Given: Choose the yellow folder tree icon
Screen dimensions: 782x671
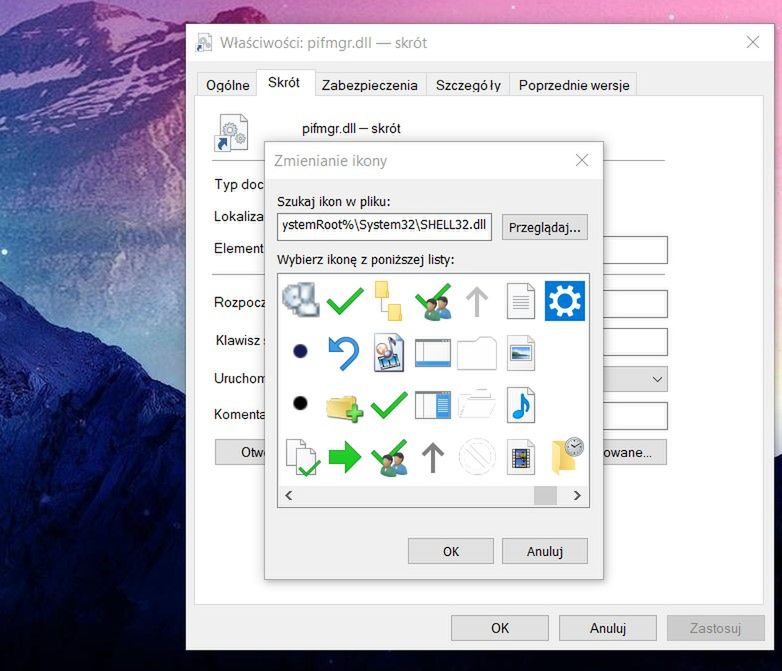Looking at the screenshot, I should click(389, 300).
